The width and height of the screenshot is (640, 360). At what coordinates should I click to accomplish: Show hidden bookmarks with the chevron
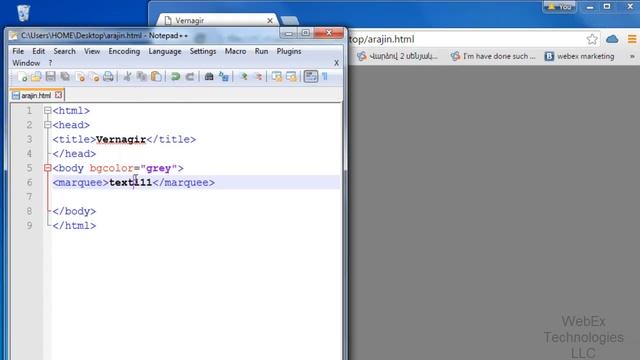coord(632,56)
